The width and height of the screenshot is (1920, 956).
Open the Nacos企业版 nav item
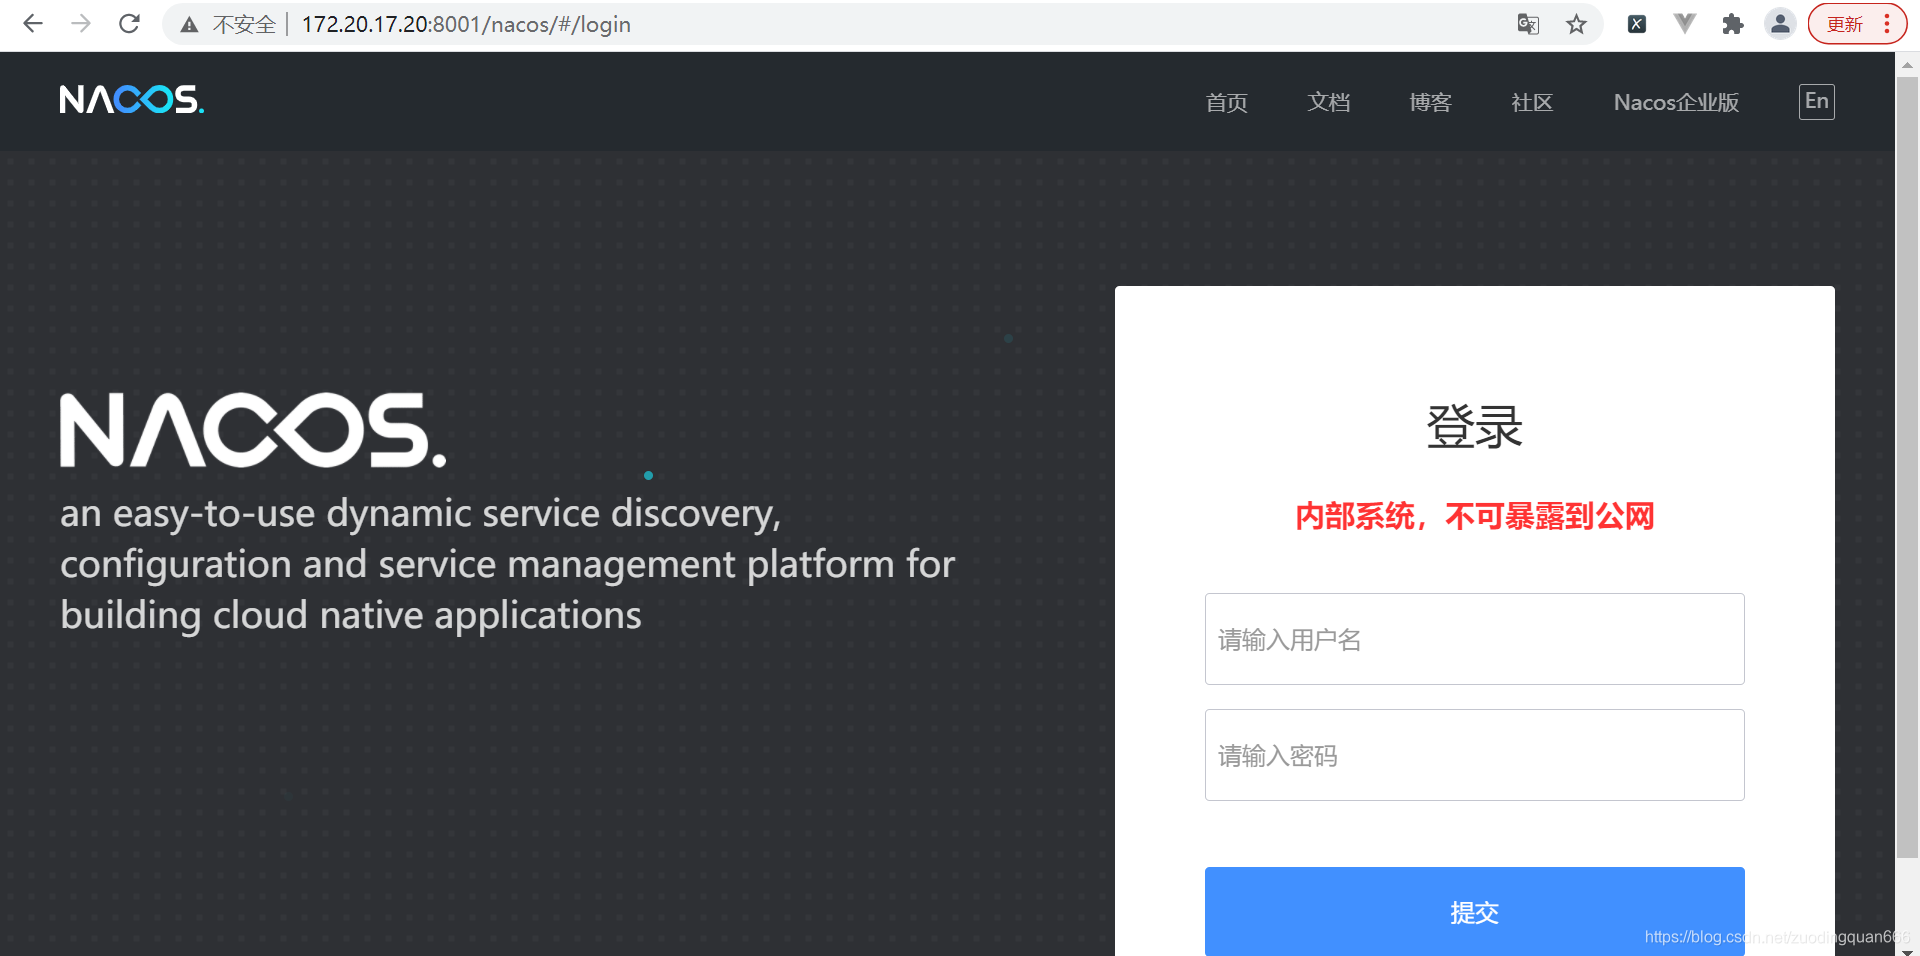(1676, 102)
